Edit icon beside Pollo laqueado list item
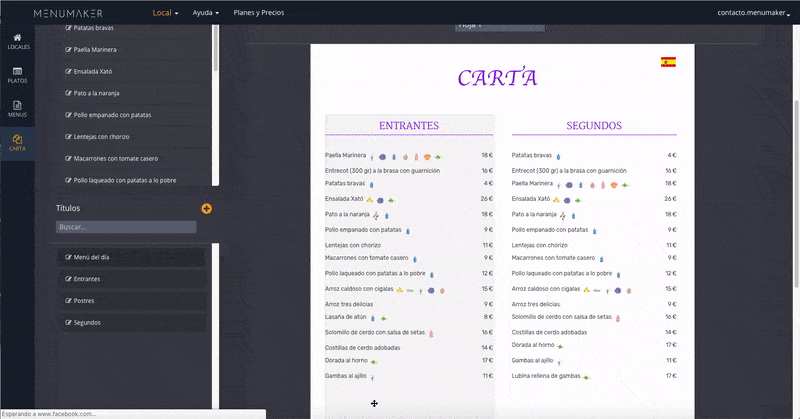Image resolution: width=800 pixels, height=419 pixels. tap(68, 180)
